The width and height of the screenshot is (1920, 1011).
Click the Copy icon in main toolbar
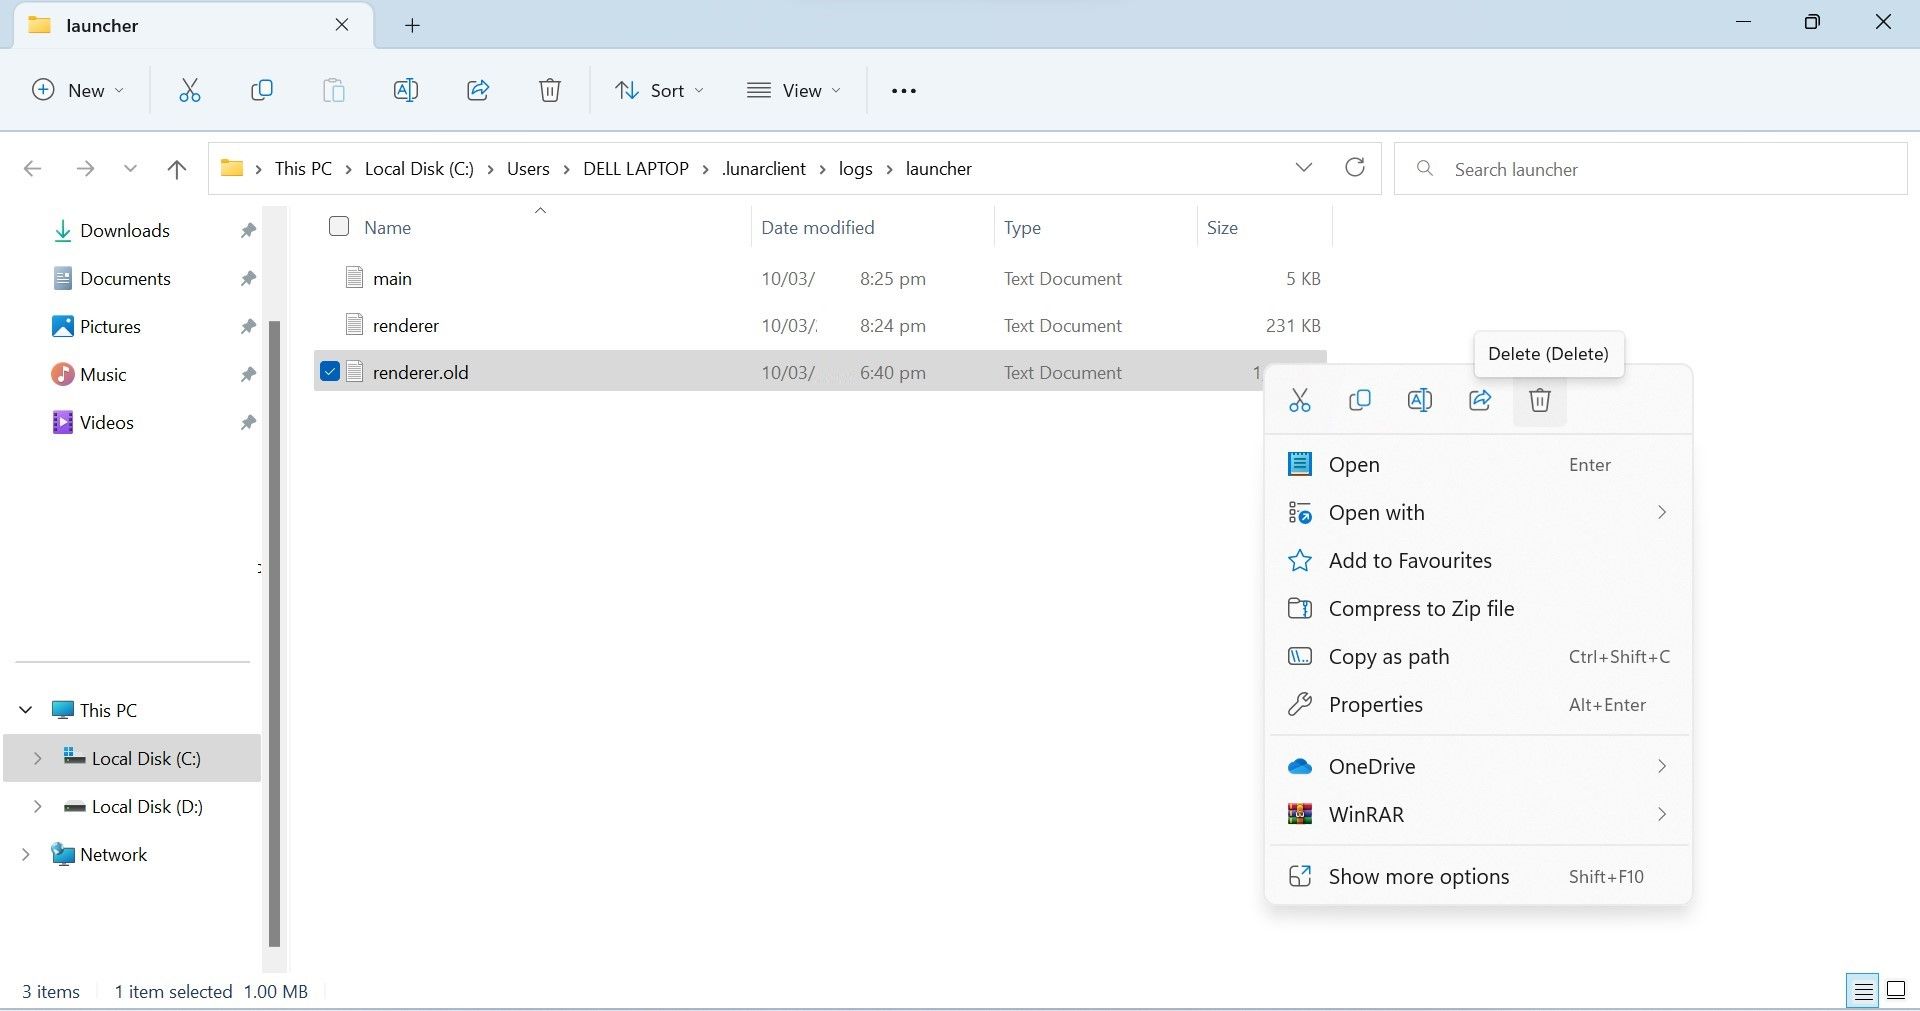[261, 91]
